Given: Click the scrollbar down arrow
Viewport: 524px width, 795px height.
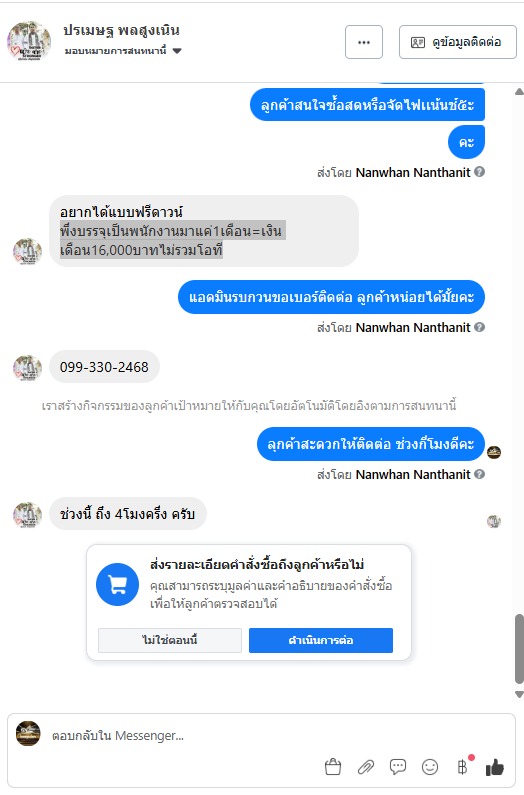Looking at the screenshot, I should click(519, 695).
